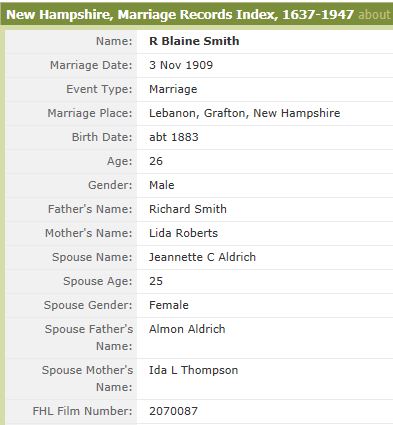The image size is (393, 425).
Task: Select spouse mother Ida L Thompson
Action: coord(194,370)
